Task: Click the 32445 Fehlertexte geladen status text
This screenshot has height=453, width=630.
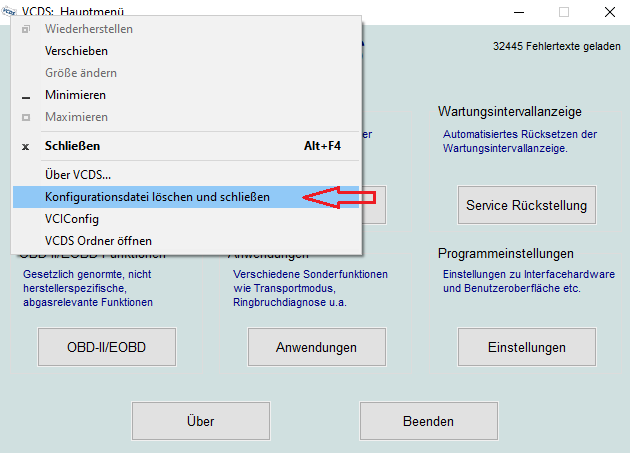Action: coord(557,46)
